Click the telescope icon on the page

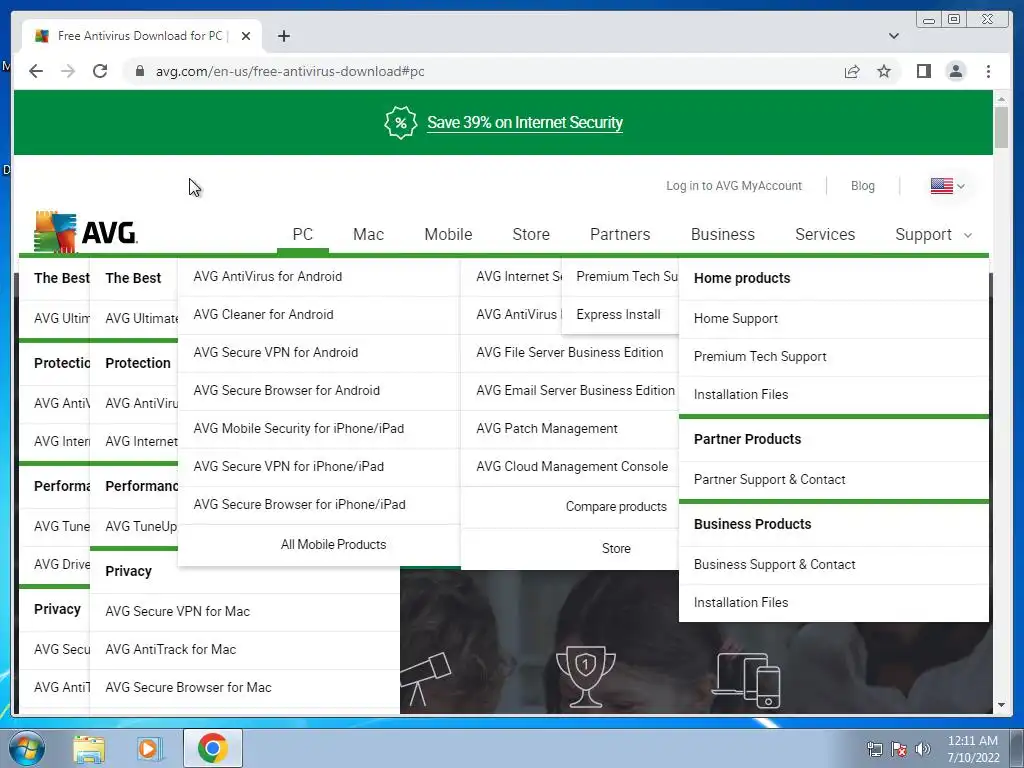(x=425, y=679)
